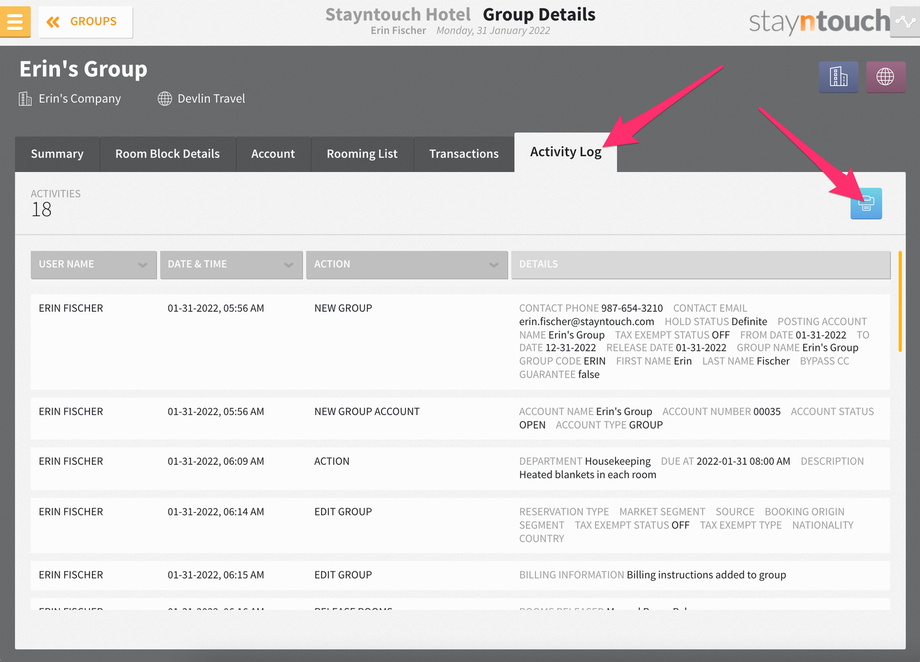Click date 01-31-2022, 06:09 AM
920x662 pixels.
coord(215,461)
